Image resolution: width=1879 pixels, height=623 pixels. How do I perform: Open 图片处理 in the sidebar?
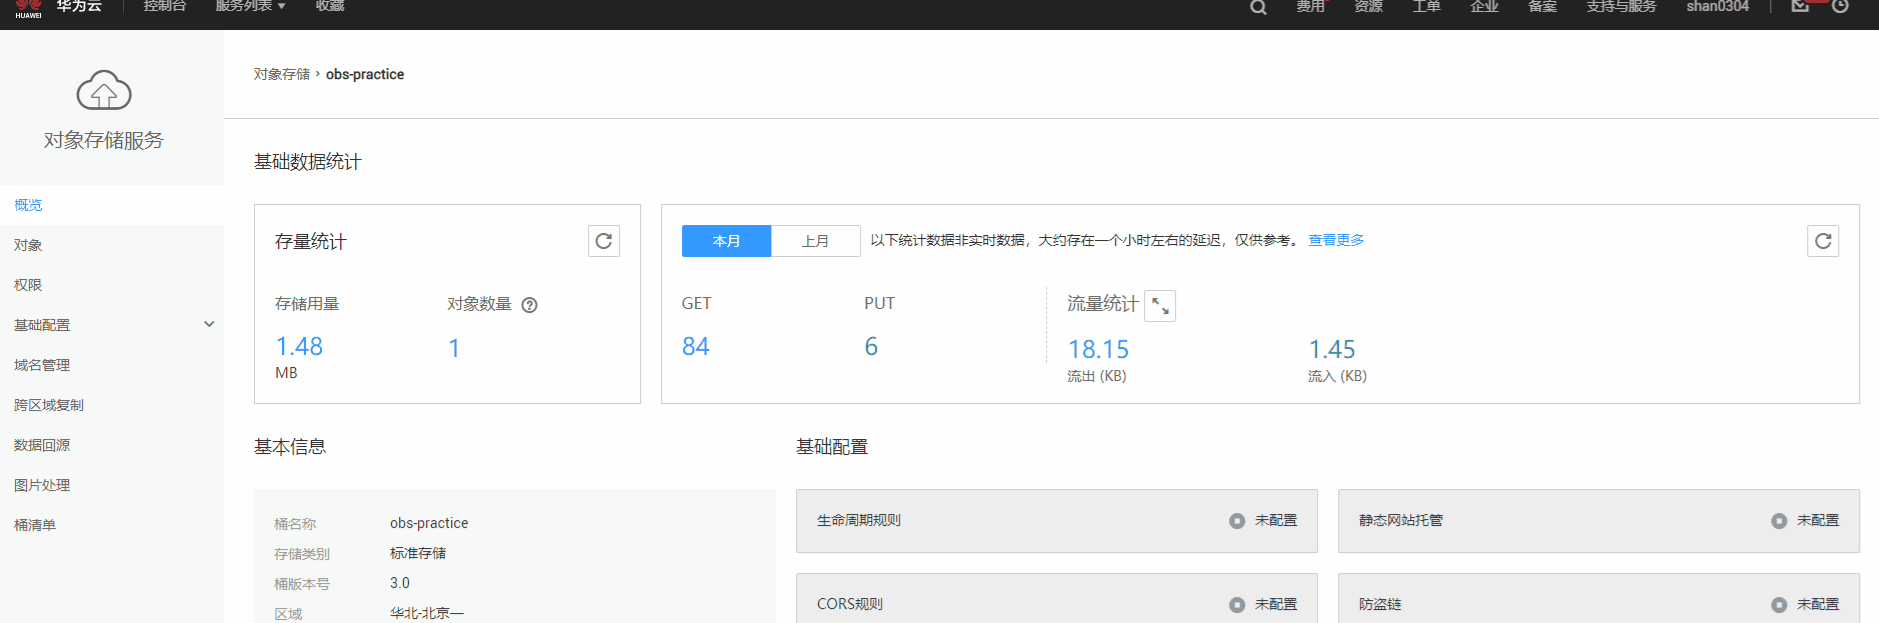pos(112,485)
